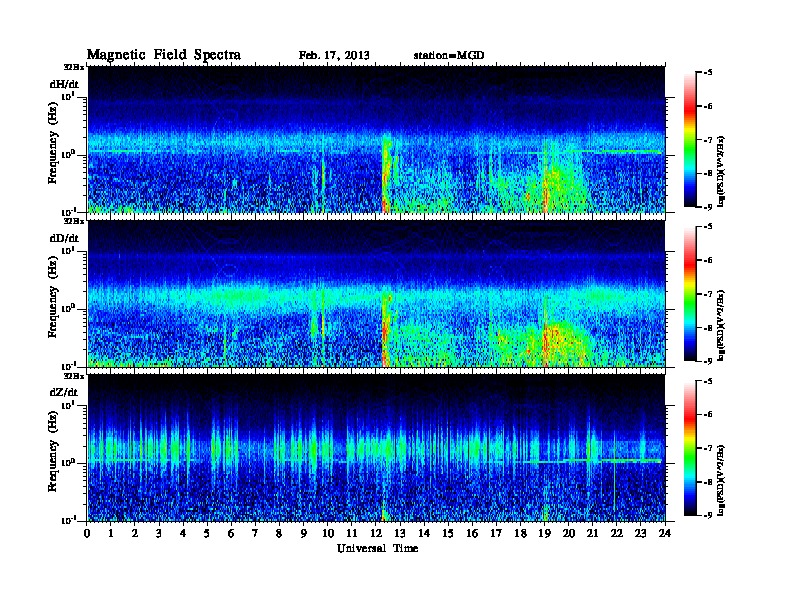Click the "-9" value on the dH/dt color bar
Screen dimensions: 792x612
click(x=707, y=207)
